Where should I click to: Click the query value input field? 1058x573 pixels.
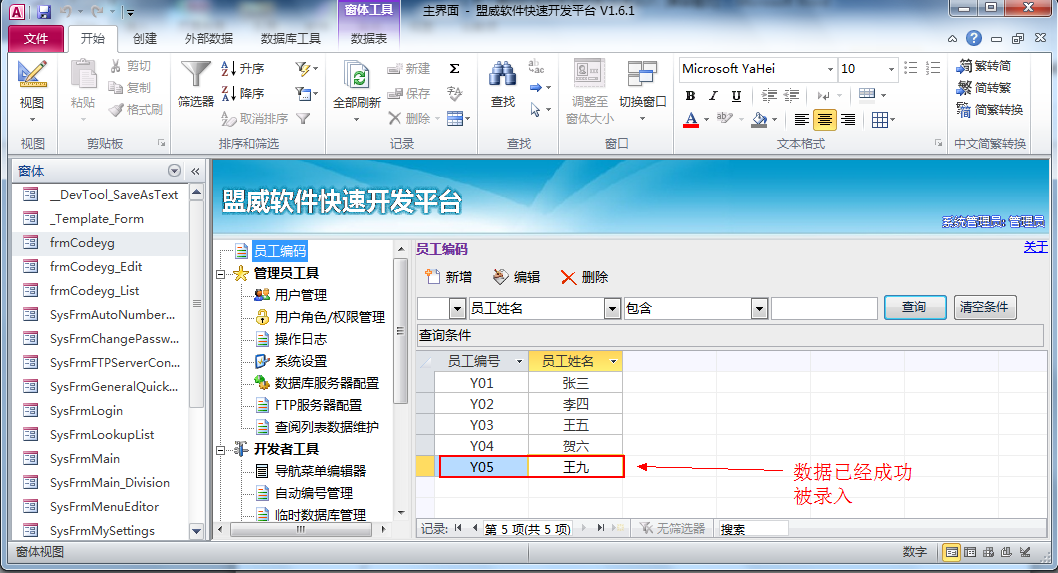click(824, 308)
